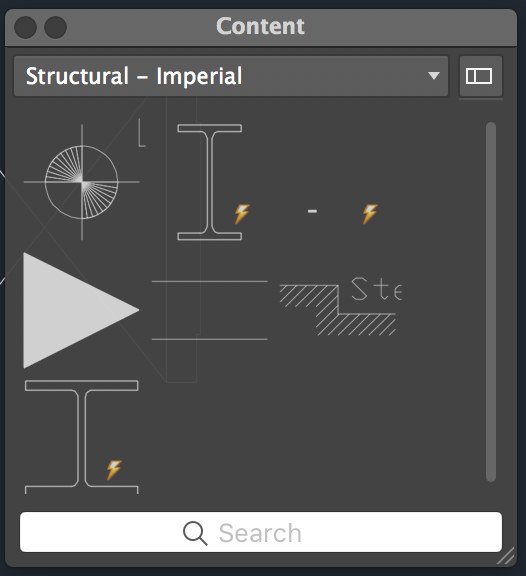
Task: Toggle the library panel view button
Action: point(480,76)
